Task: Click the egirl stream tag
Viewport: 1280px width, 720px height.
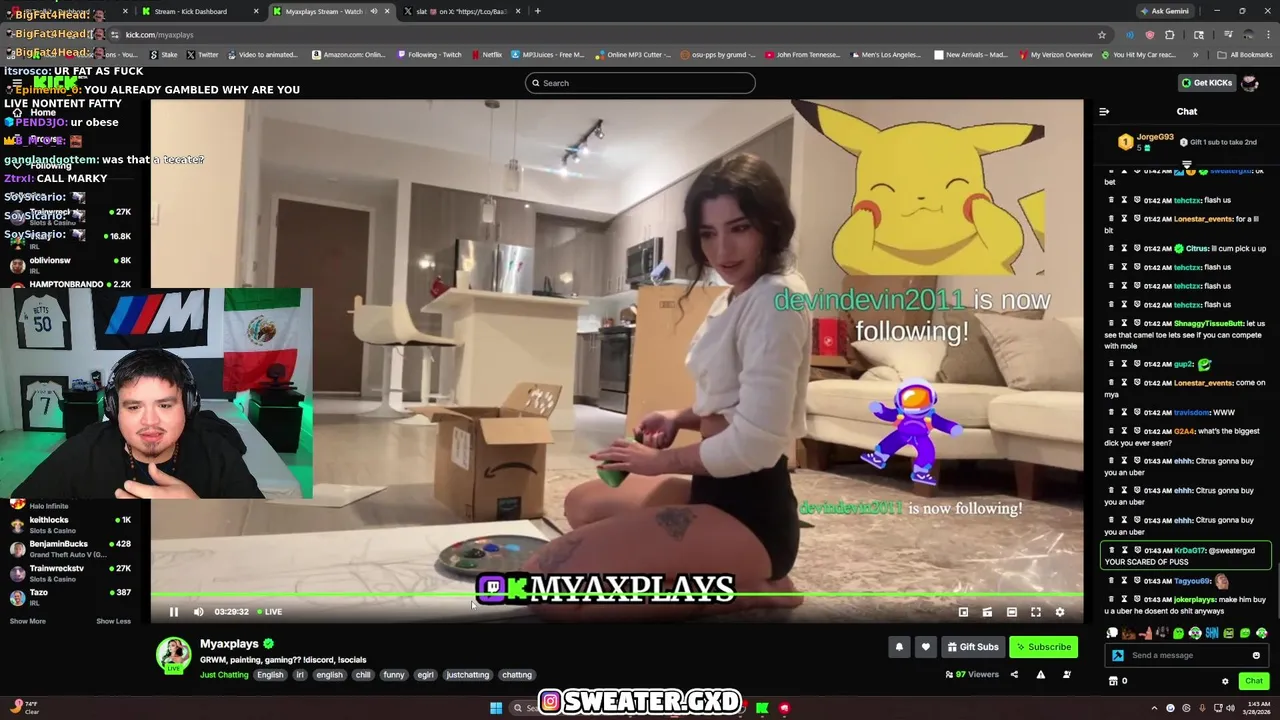Action: pos(425,675)
